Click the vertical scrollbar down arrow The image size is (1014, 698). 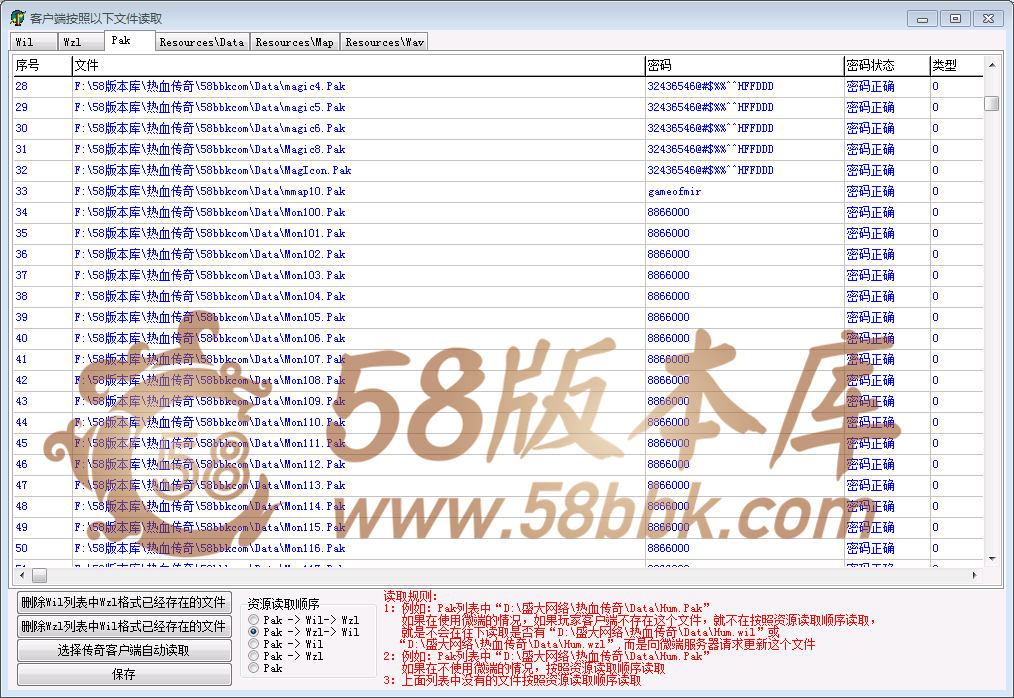tap(991, 559)
